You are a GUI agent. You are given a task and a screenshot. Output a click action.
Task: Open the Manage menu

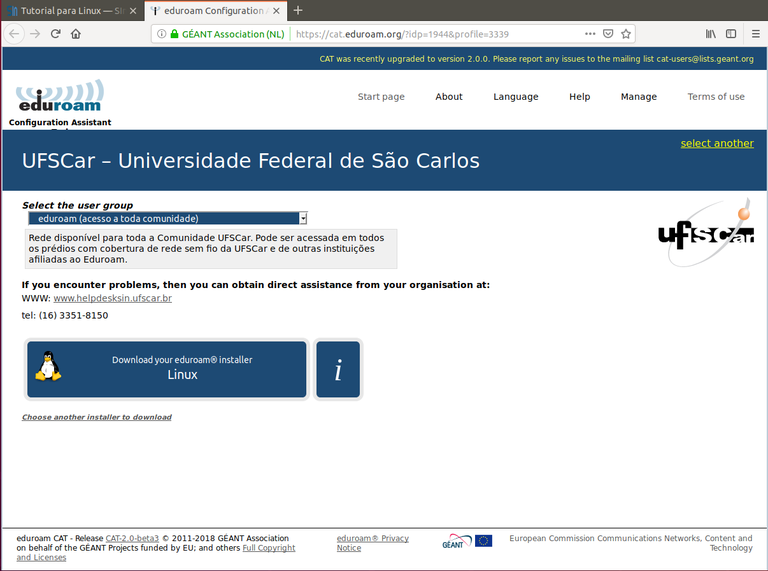pos(639,96)
